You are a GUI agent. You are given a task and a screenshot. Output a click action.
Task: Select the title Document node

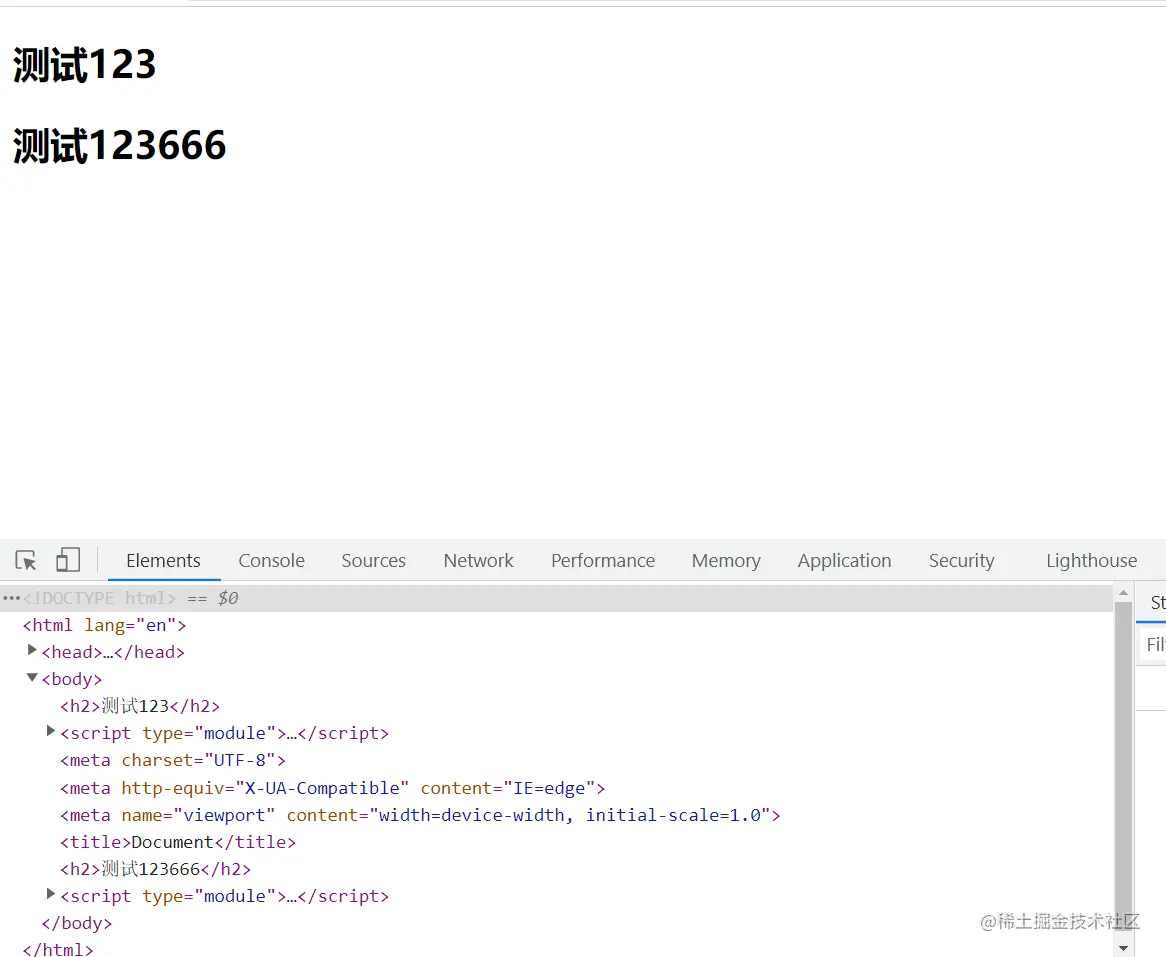pyautogui.click(x=178, y=842)
